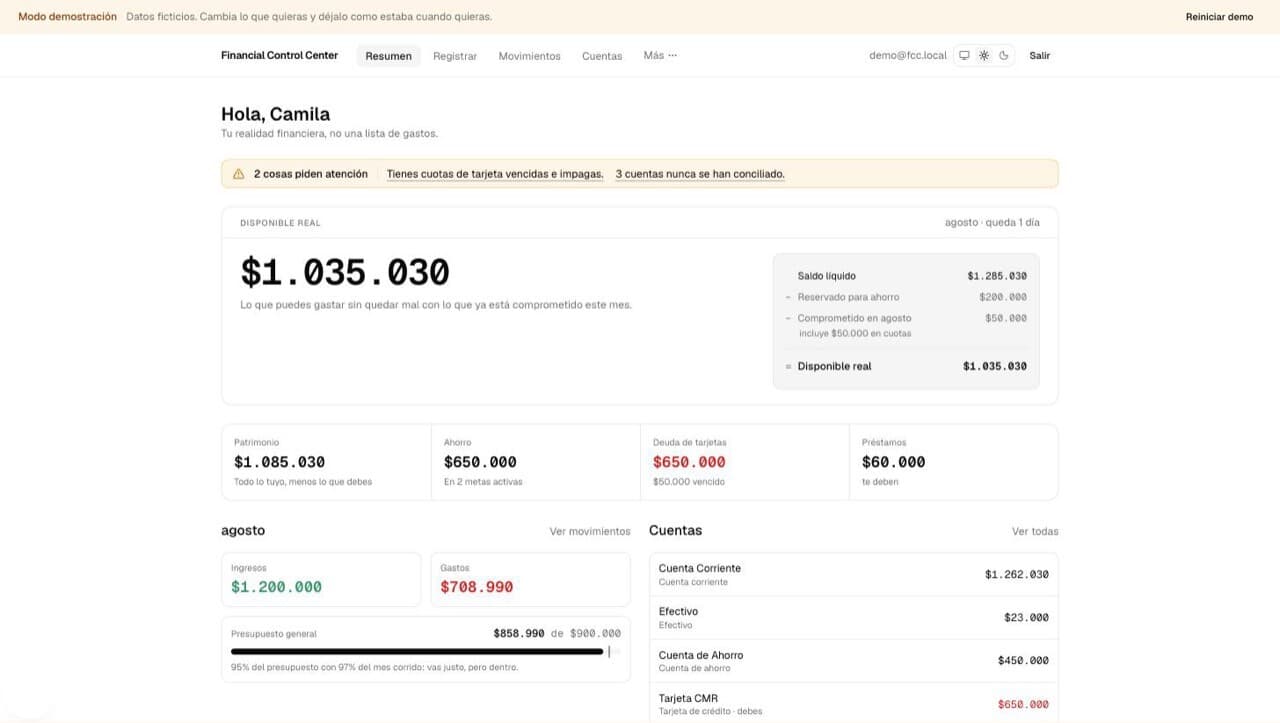Click the Ingresos $1.200.000 card
Screen dimensions: 1280x723
coord(321,579)
